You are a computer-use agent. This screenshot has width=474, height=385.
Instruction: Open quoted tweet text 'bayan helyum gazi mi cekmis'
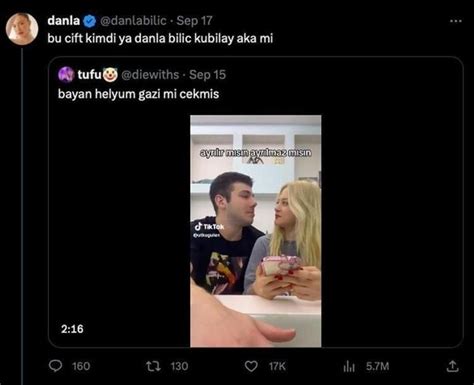[138, 94]
